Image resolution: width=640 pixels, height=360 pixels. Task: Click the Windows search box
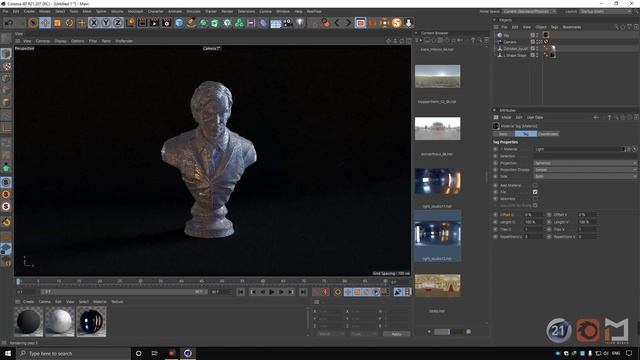pyautogui.click(x=73, y=353)
